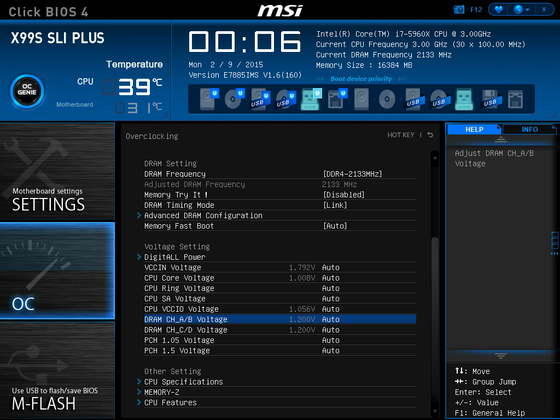
Task: Change DRAM Timing Mode Link value
Action: [335, 205]
